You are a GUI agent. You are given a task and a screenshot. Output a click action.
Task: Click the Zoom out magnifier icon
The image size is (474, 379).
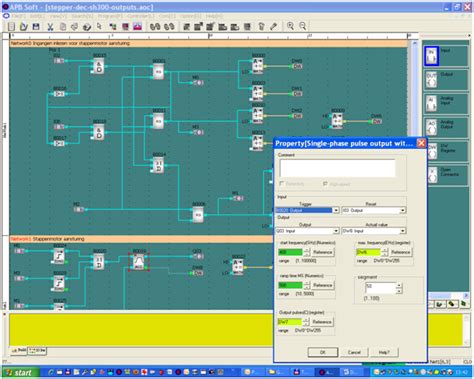coord(303,26)
